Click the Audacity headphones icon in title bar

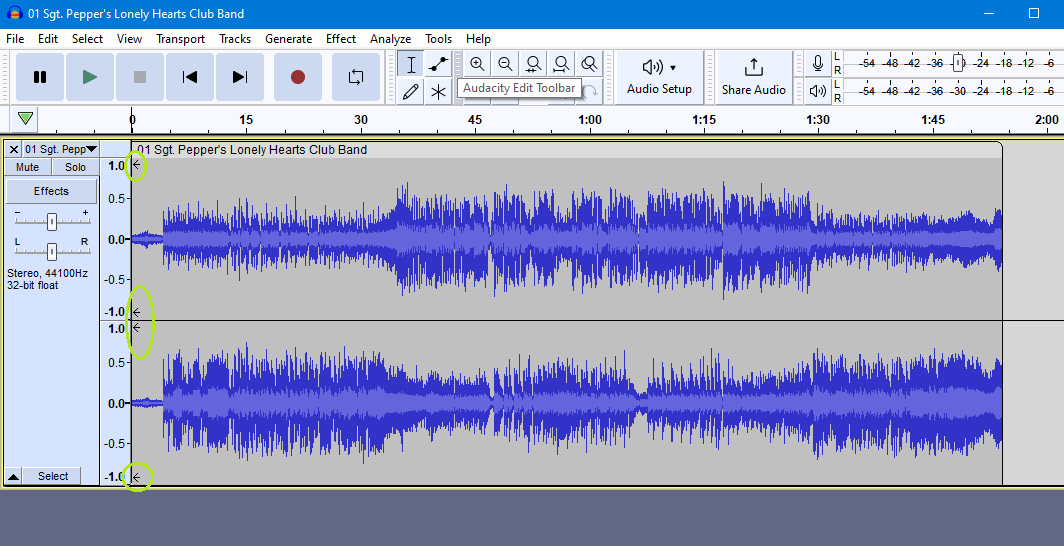click(14, 14)
